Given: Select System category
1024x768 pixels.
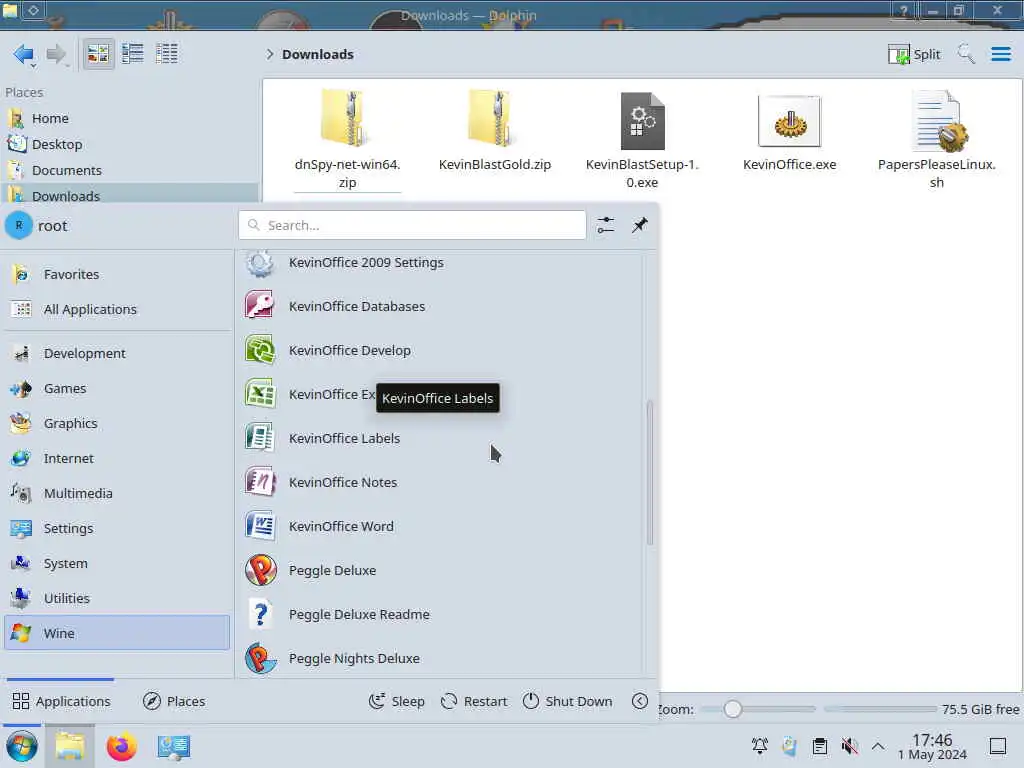Looking at the screenshot, I should point(117,564).
